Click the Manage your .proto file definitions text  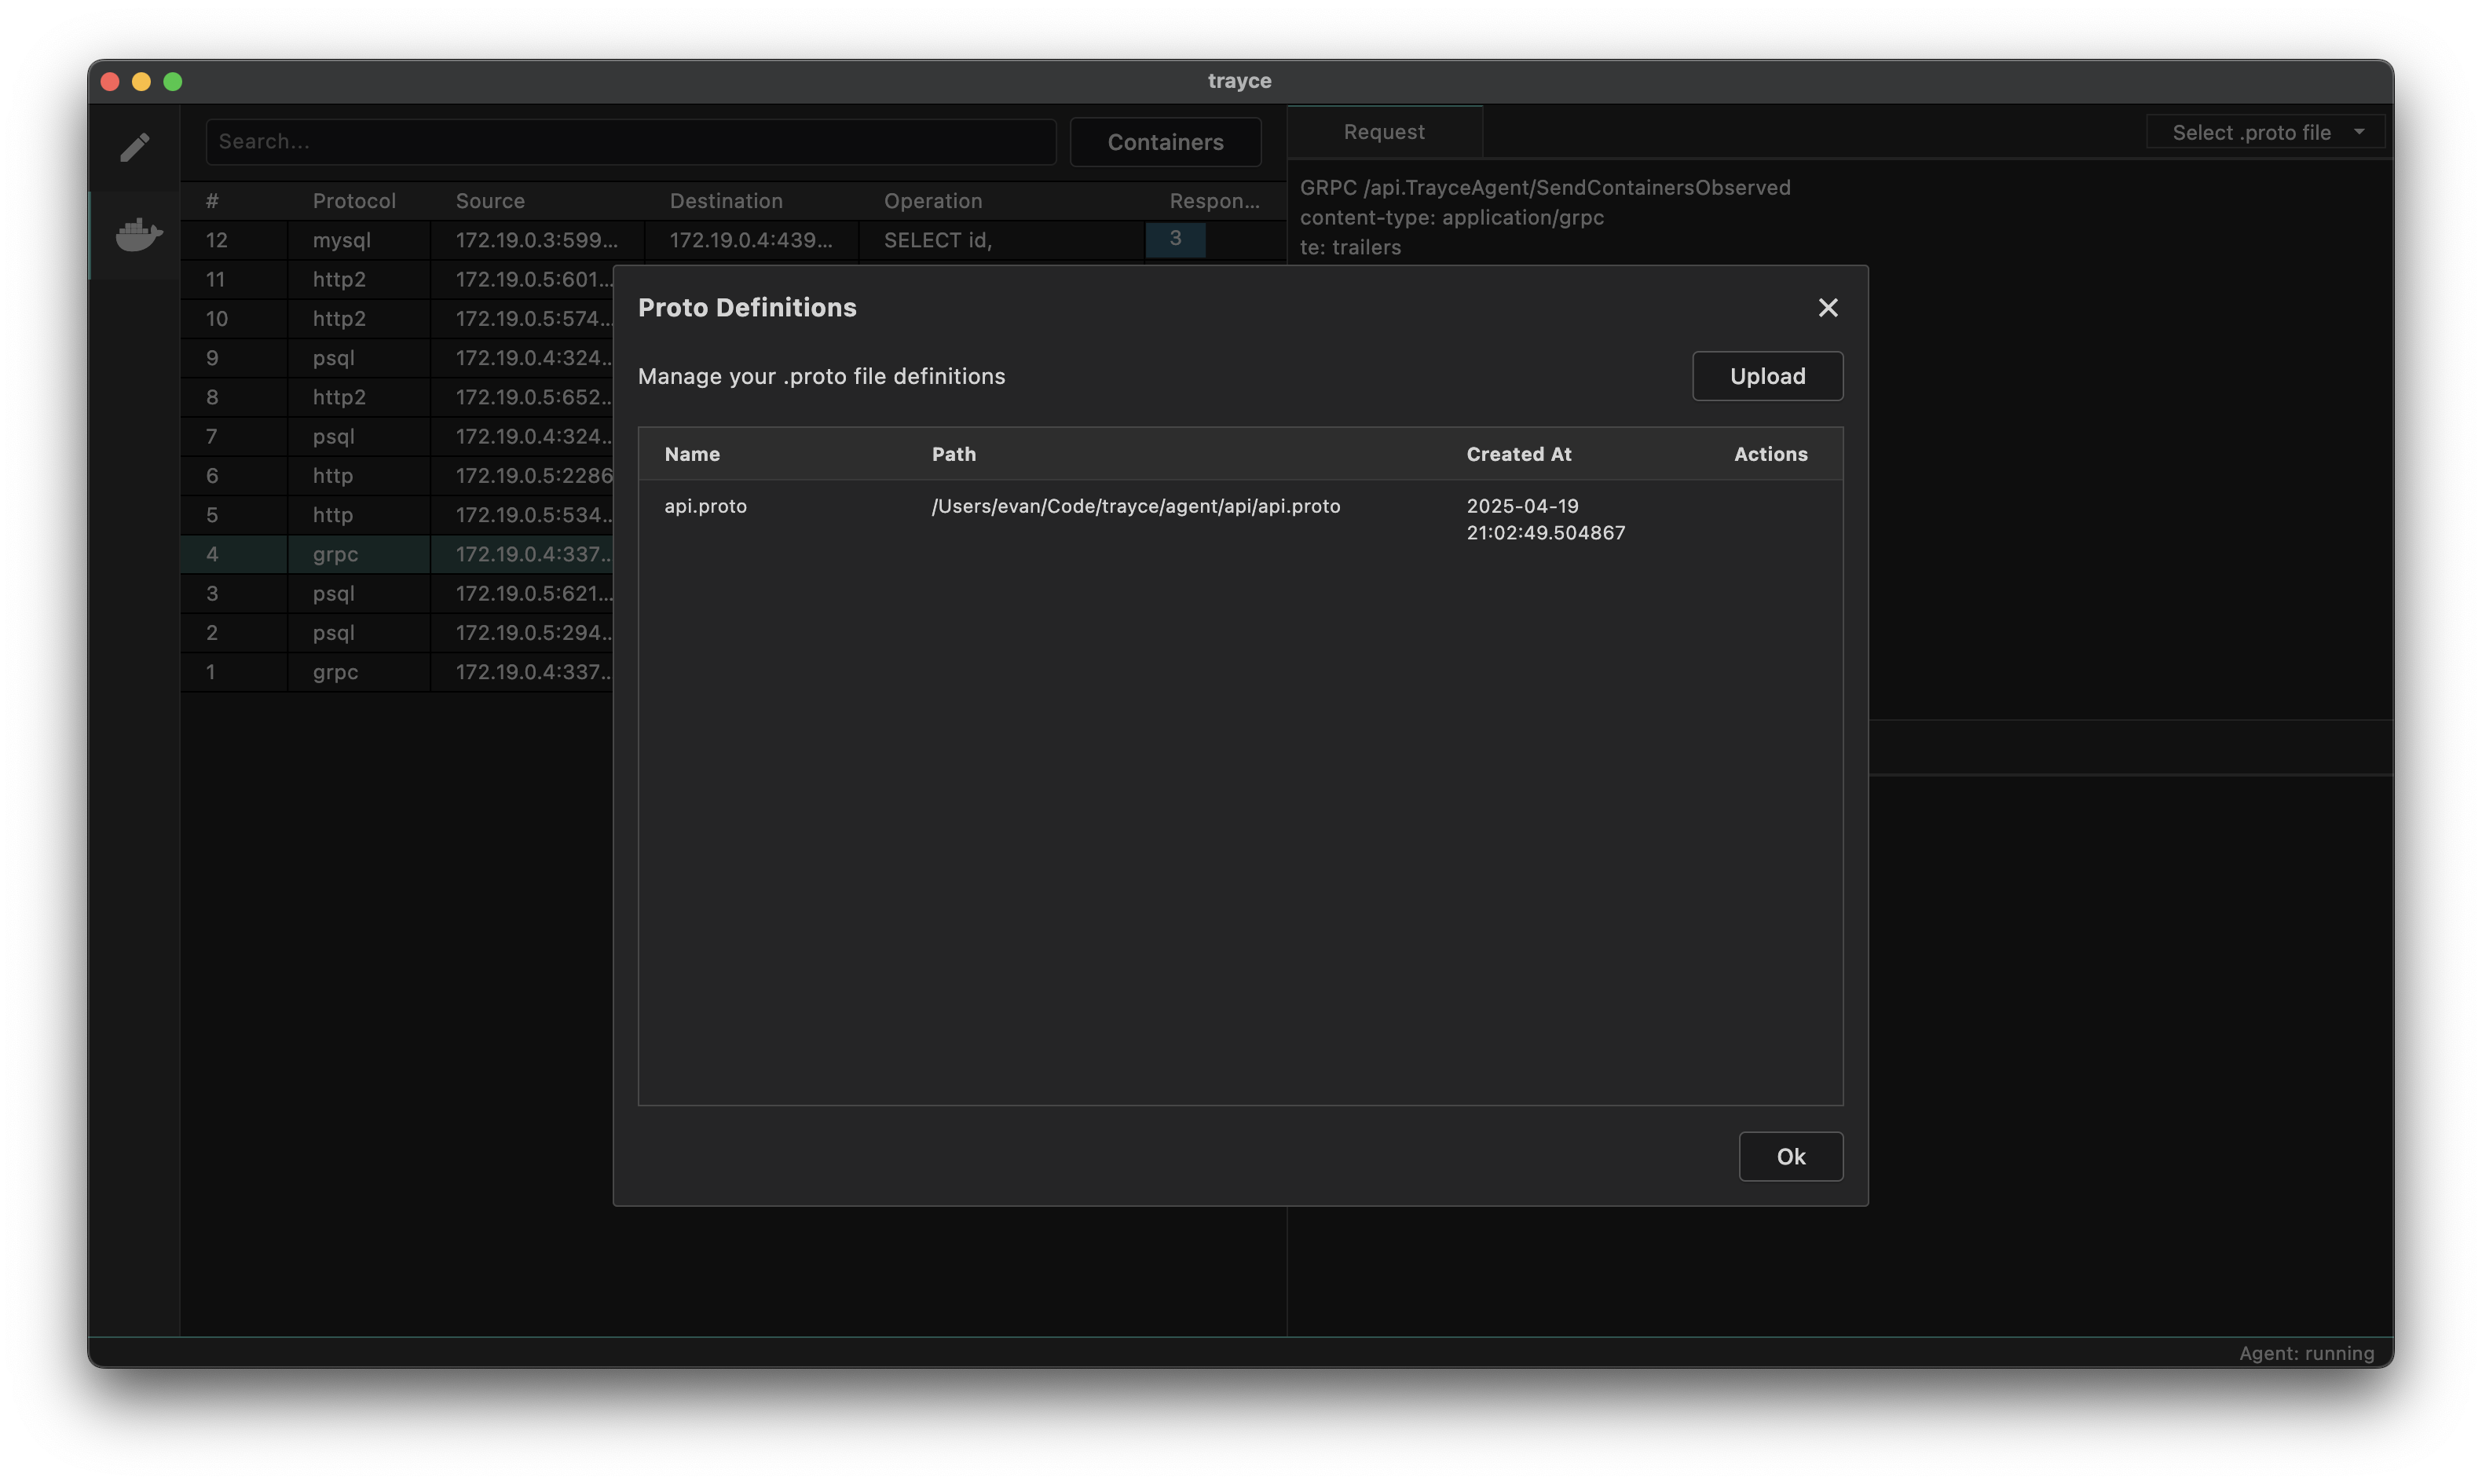coord(821,377)
